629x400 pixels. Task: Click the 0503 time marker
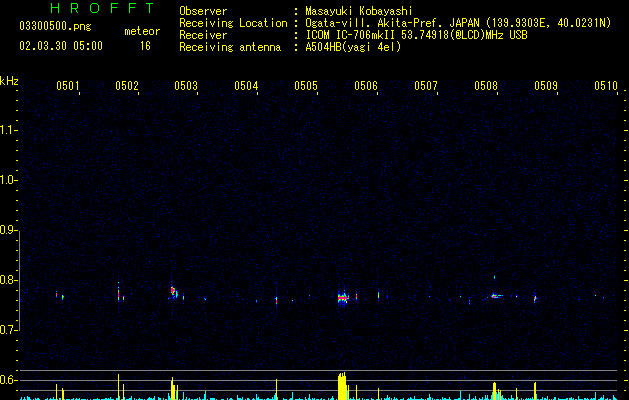point(186,85)
